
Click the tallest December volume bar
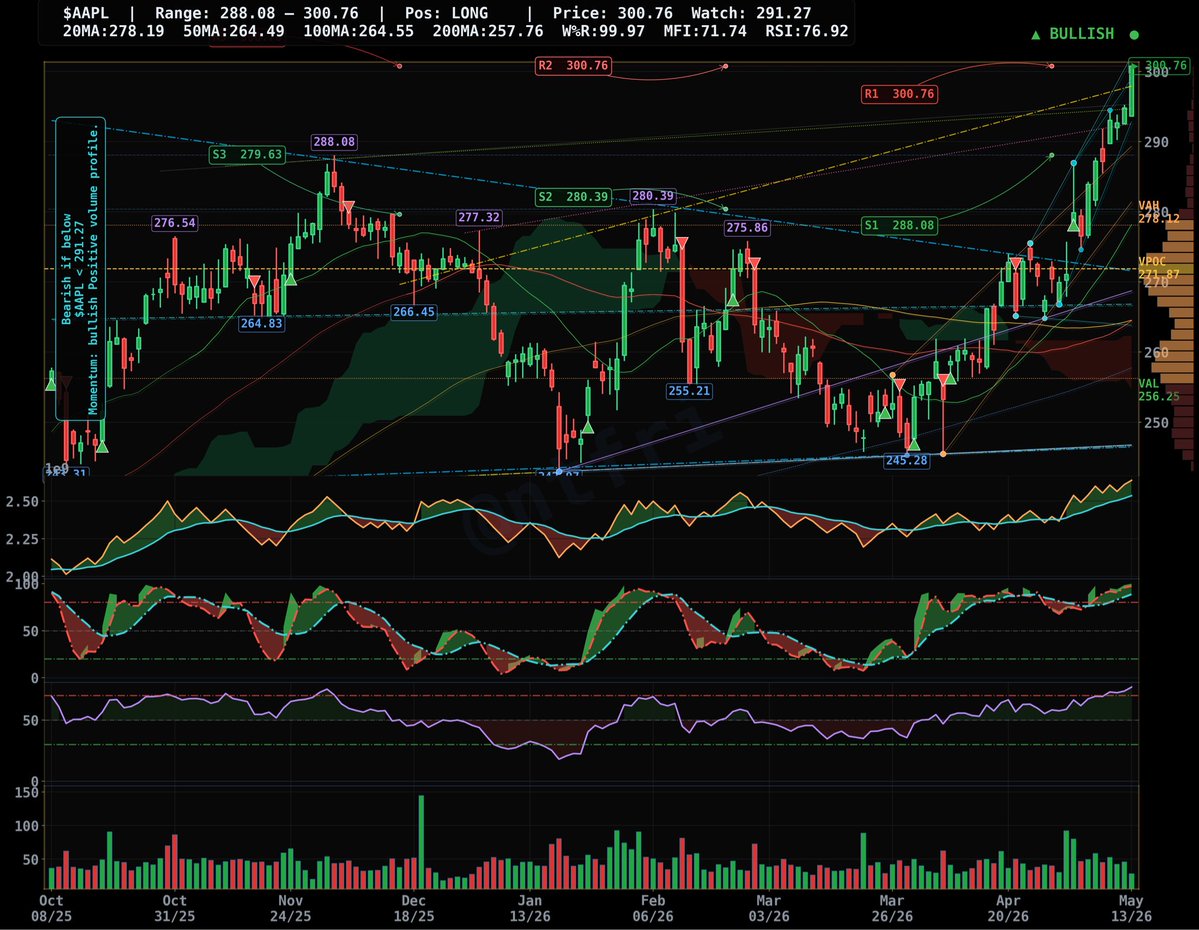(x=421, y=842)
